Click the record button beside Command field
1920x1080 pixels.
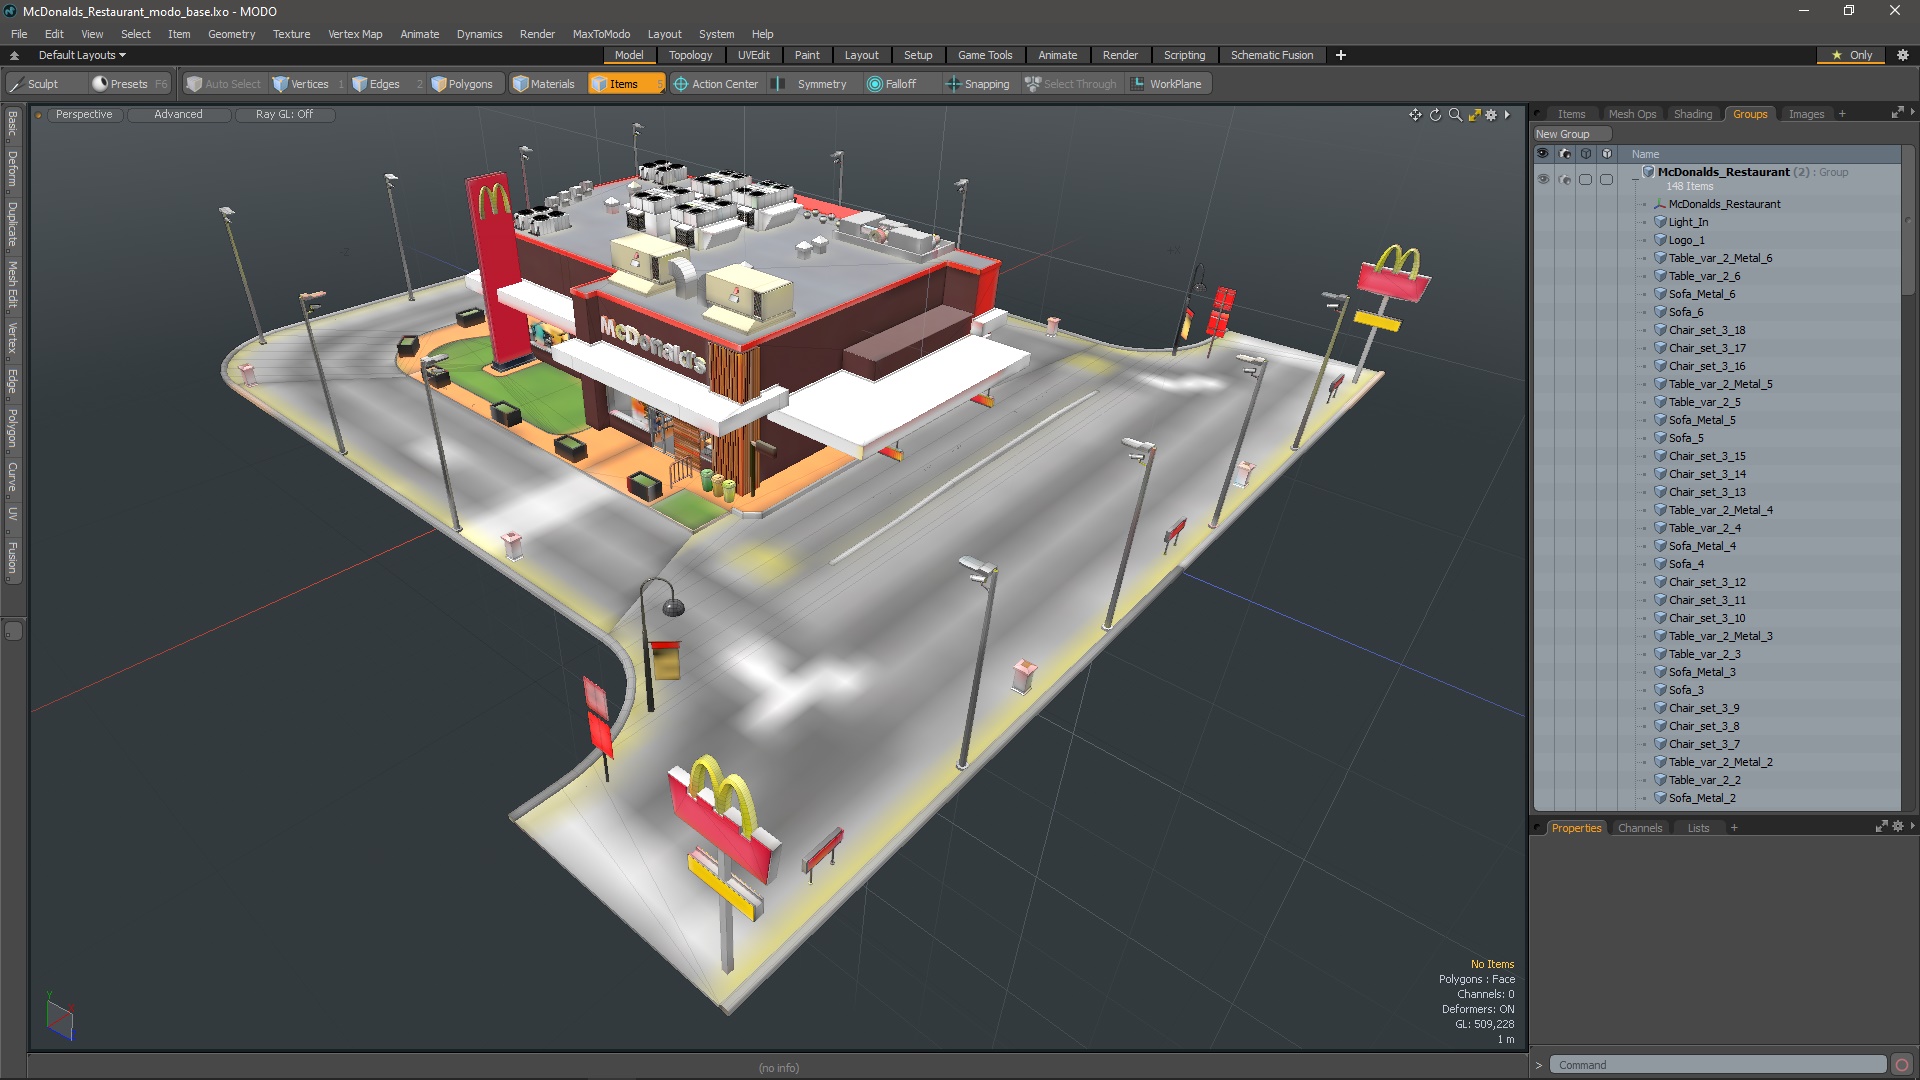click(x=1902, y=1065)
